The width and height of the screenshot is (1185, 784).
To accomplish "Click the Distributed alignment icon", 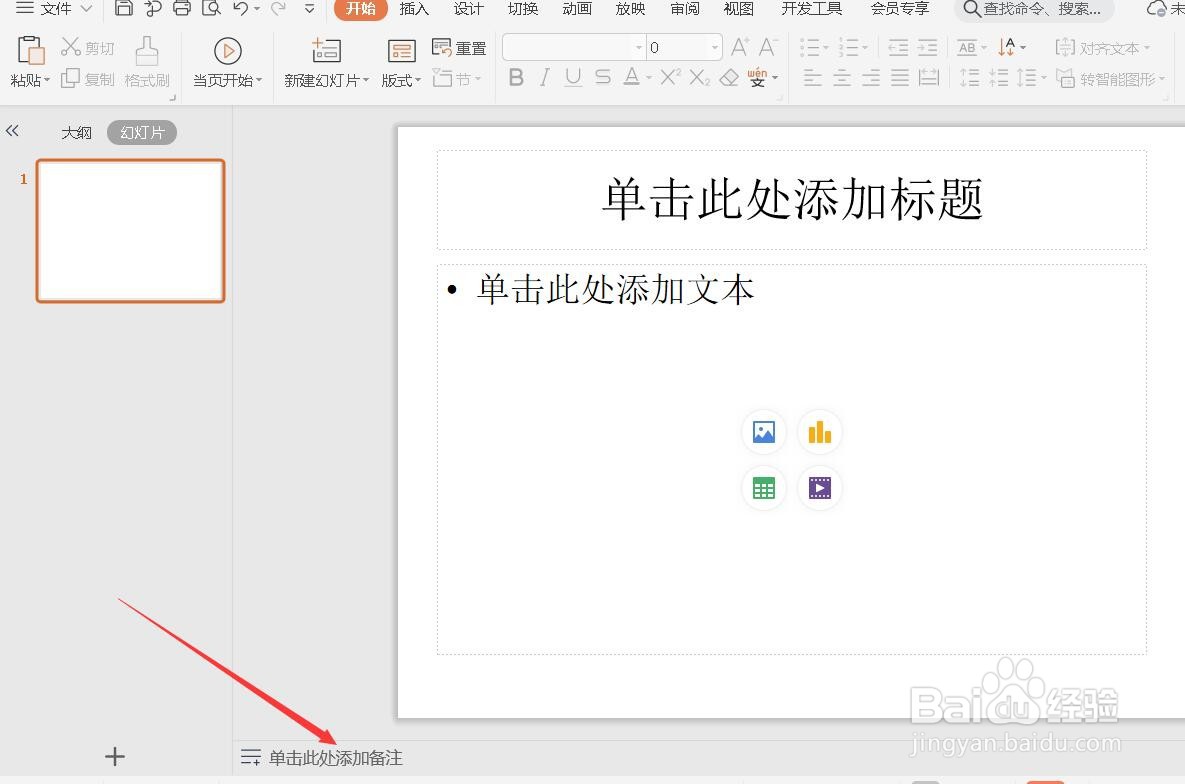I will [929, 78].
